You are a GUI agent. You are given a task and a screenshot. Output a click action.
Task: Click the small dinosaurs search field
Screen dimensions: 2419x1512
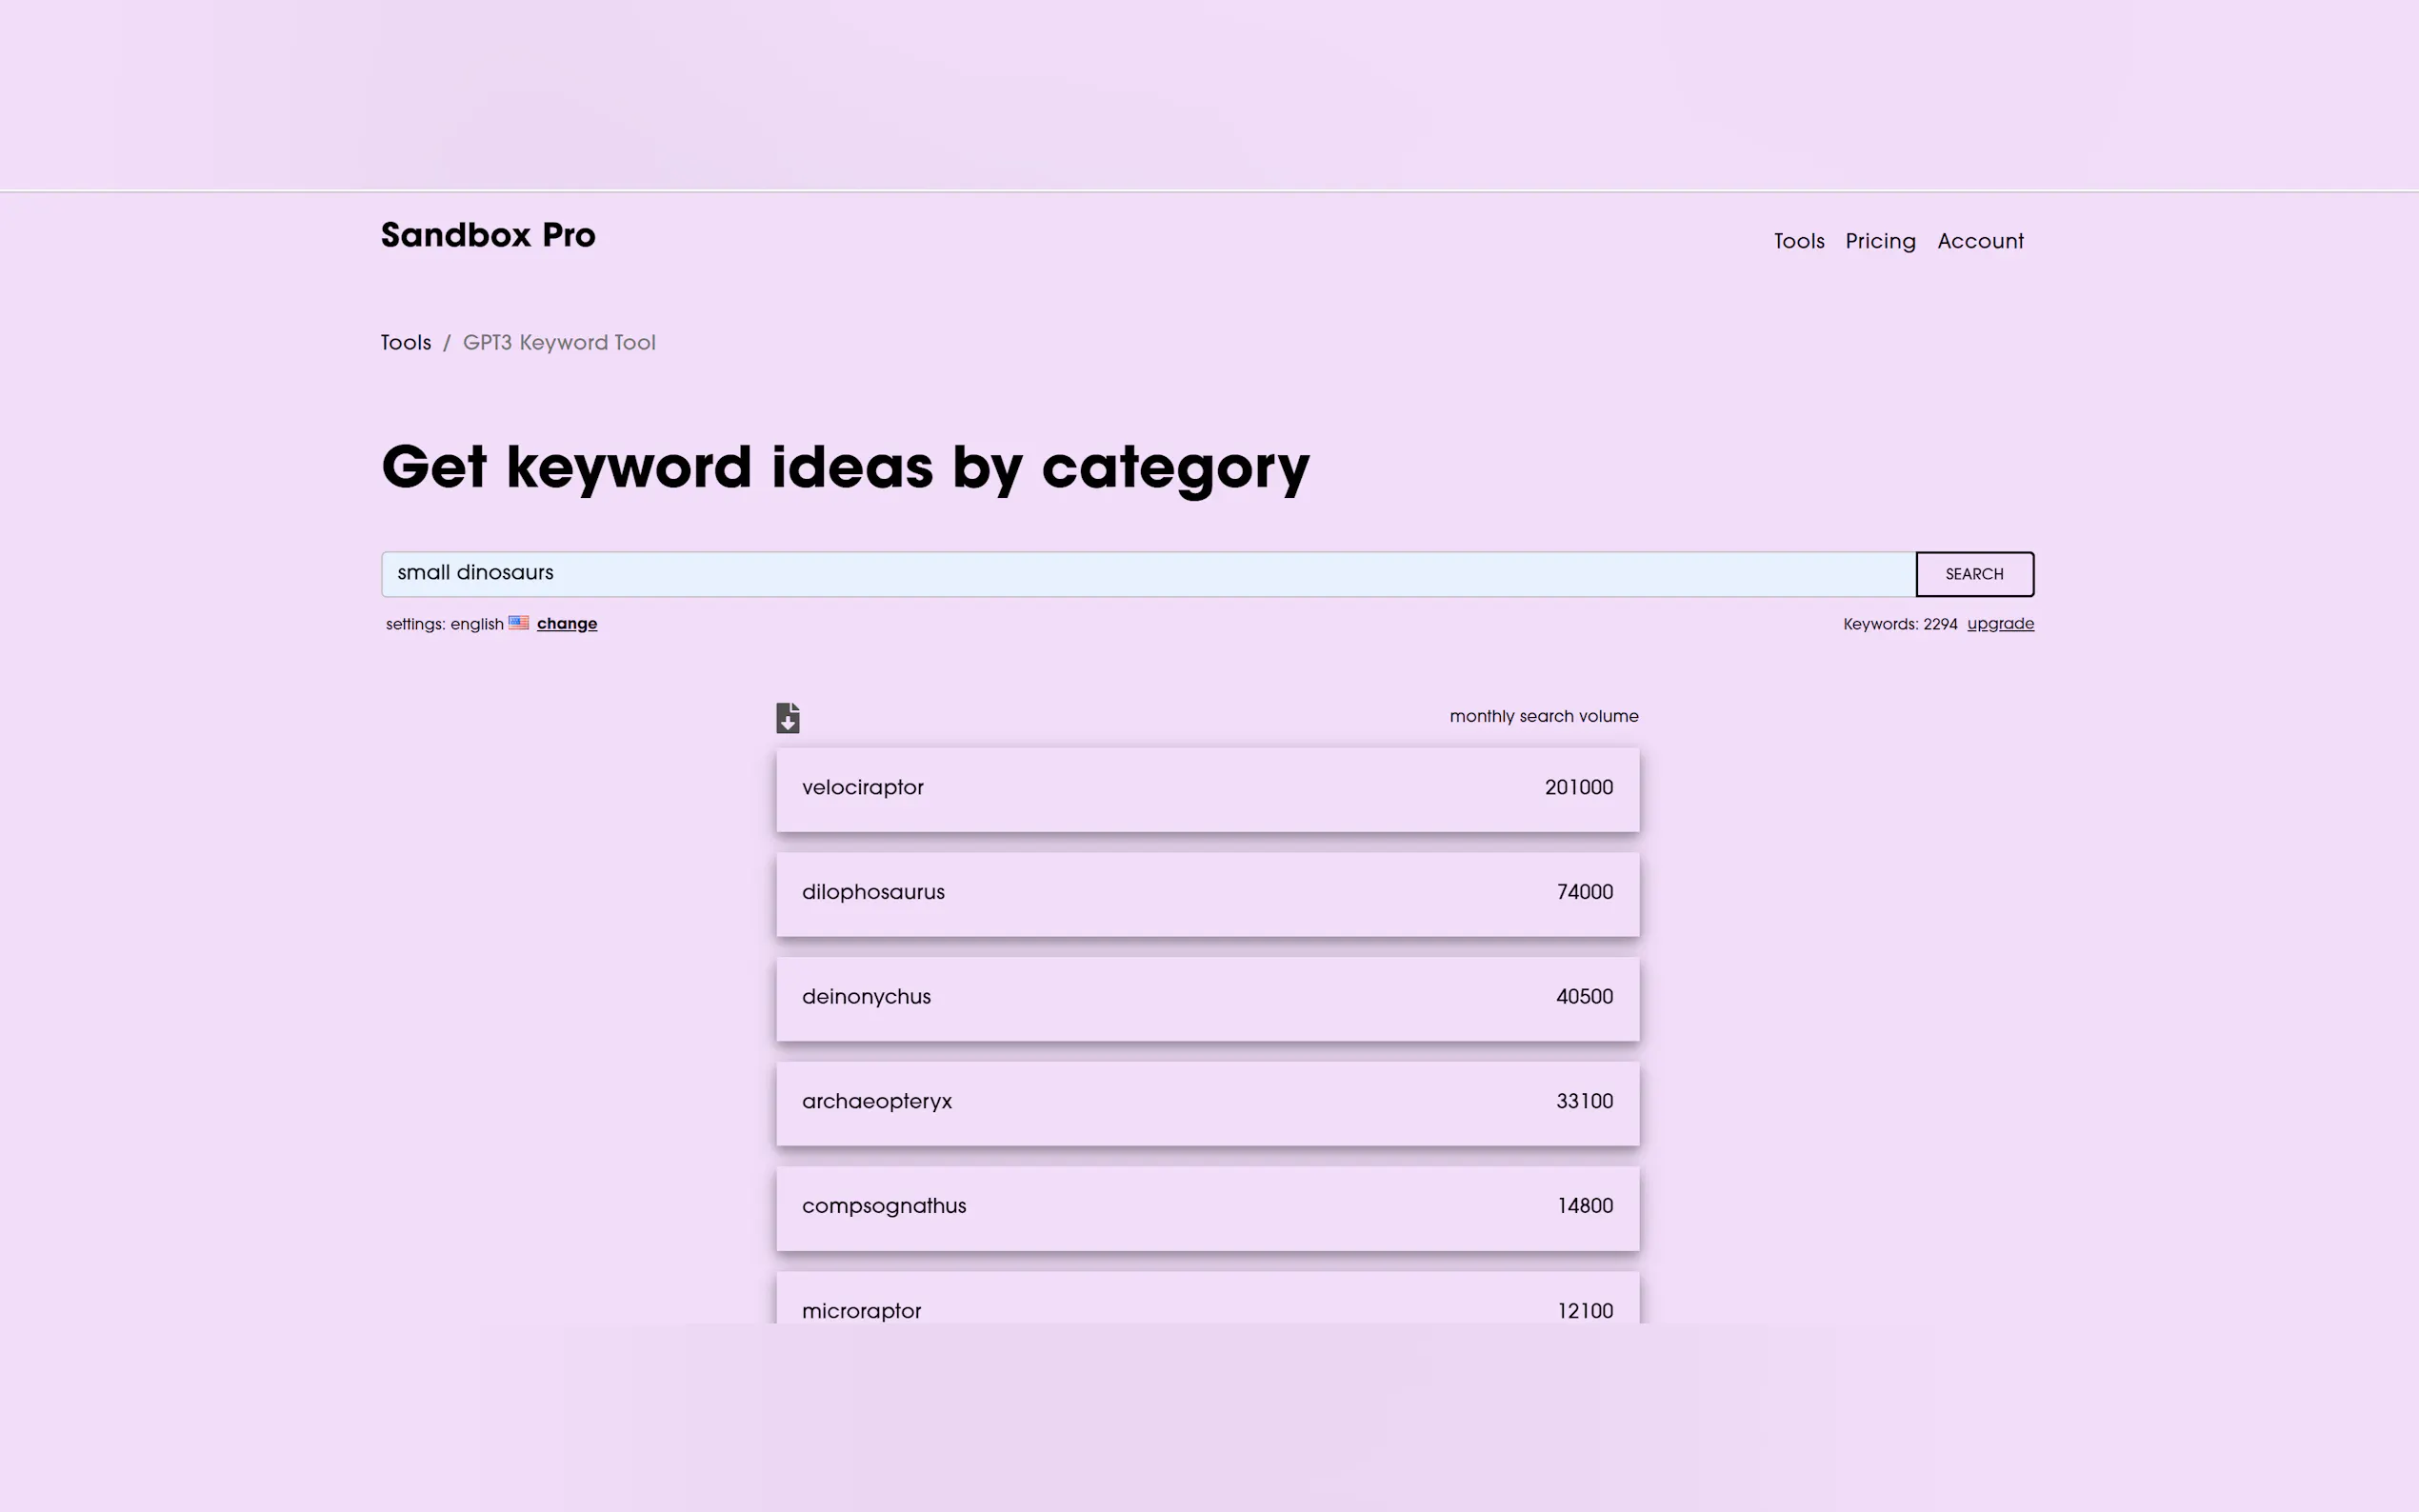coord(1147,574)
